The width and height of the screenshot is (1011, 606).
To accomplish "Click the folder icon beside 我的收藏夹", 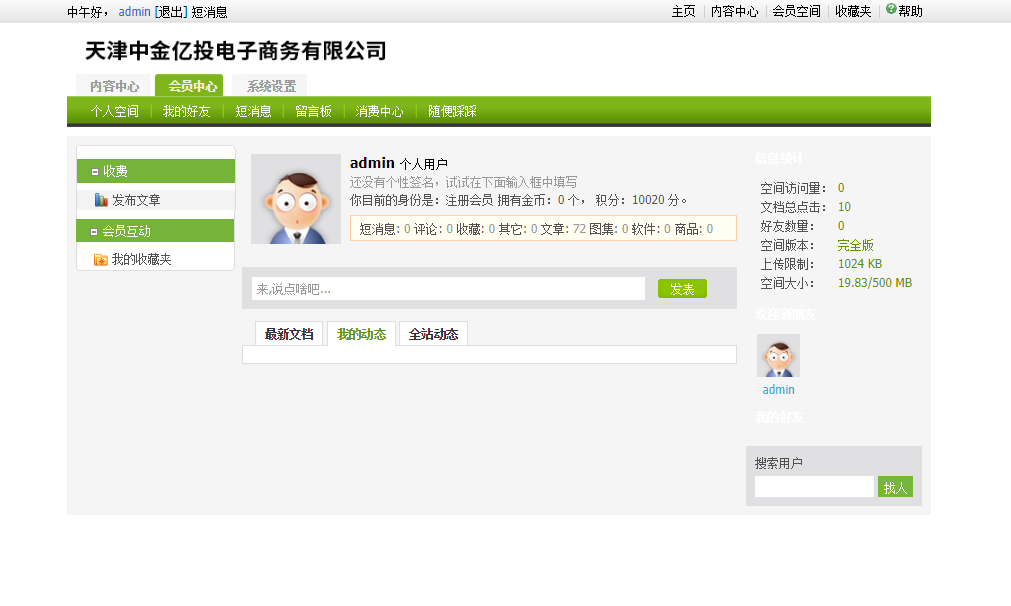I will [x=101, y=260].
